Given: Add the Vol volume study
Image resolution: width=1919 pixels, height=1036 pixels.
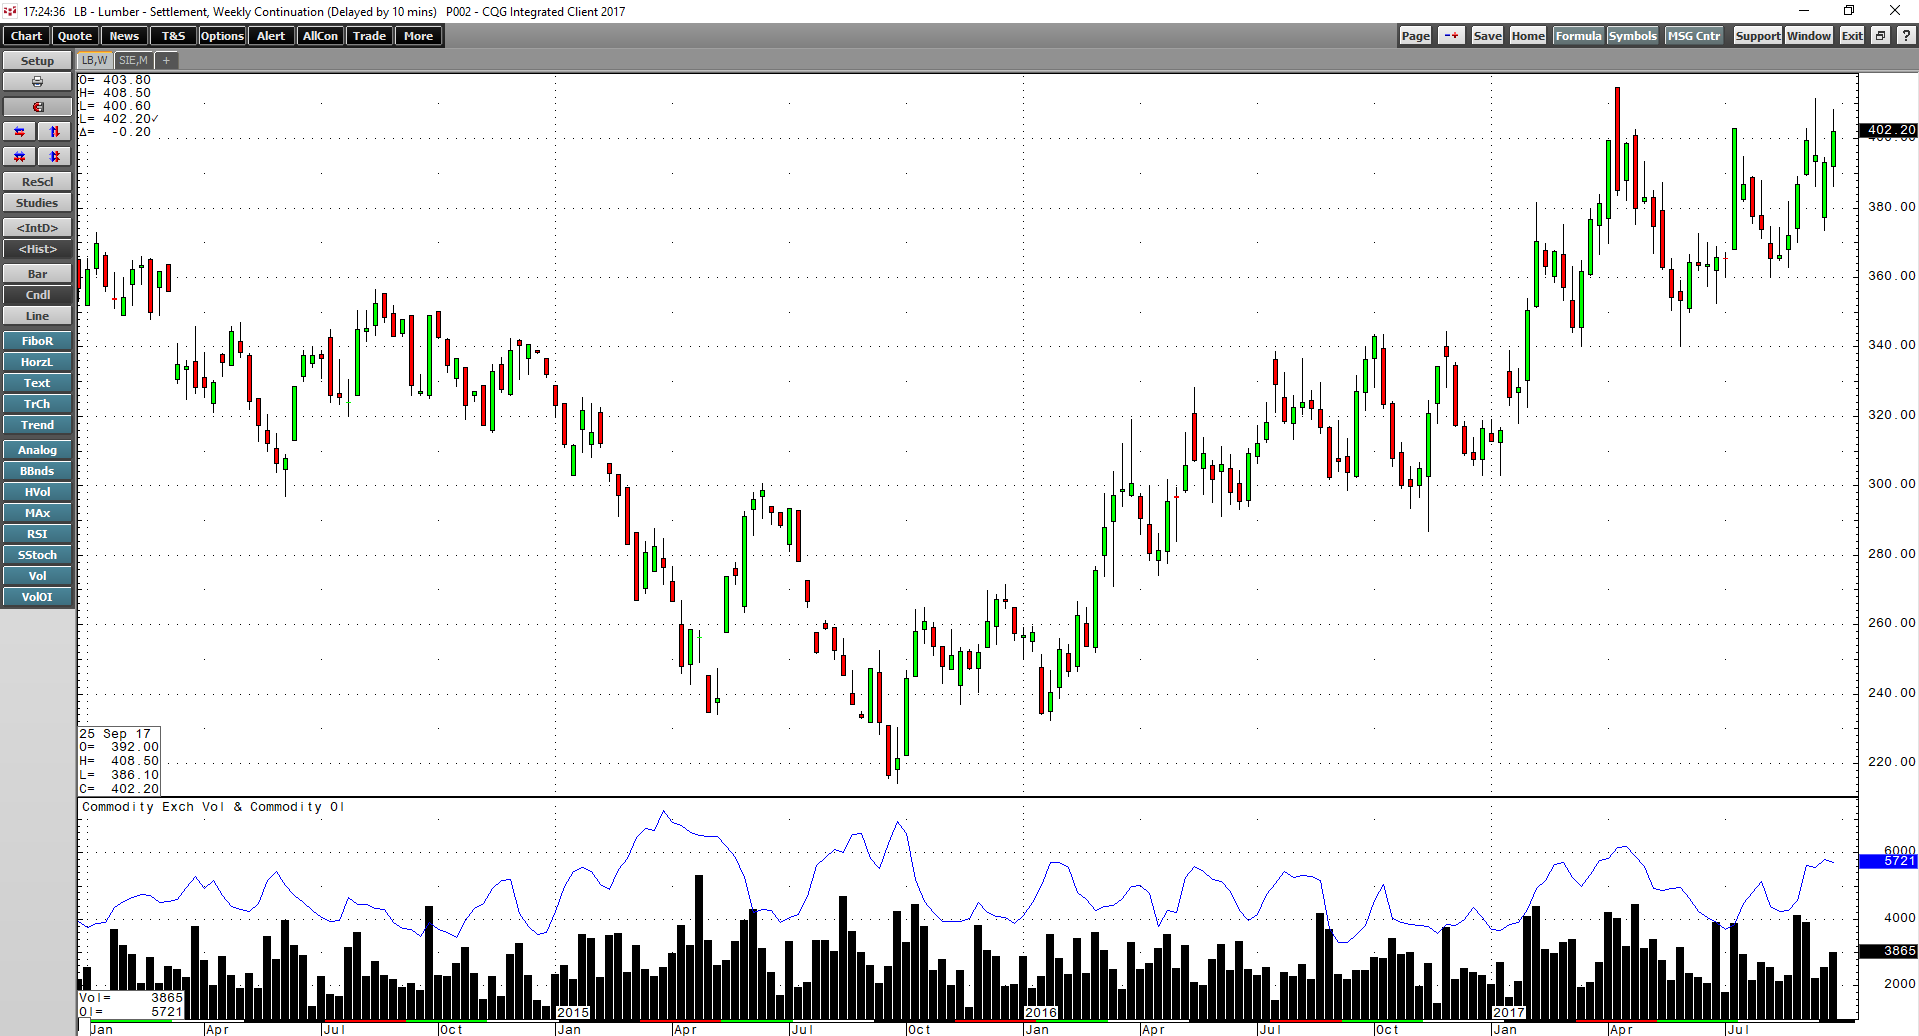Looking at the screenshot, I should (x=37, y=576).
